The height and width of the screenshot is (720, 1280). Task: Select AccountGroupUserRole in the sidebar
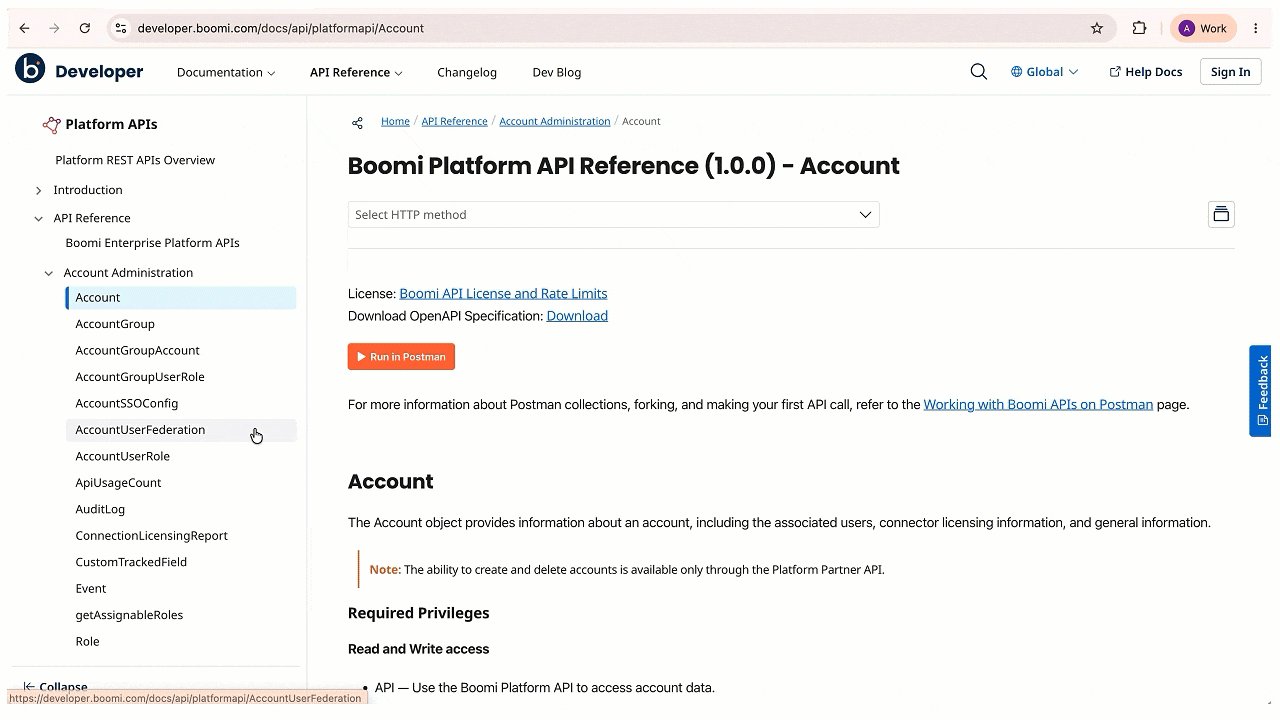pyautogui.click(x=140, y=377)
